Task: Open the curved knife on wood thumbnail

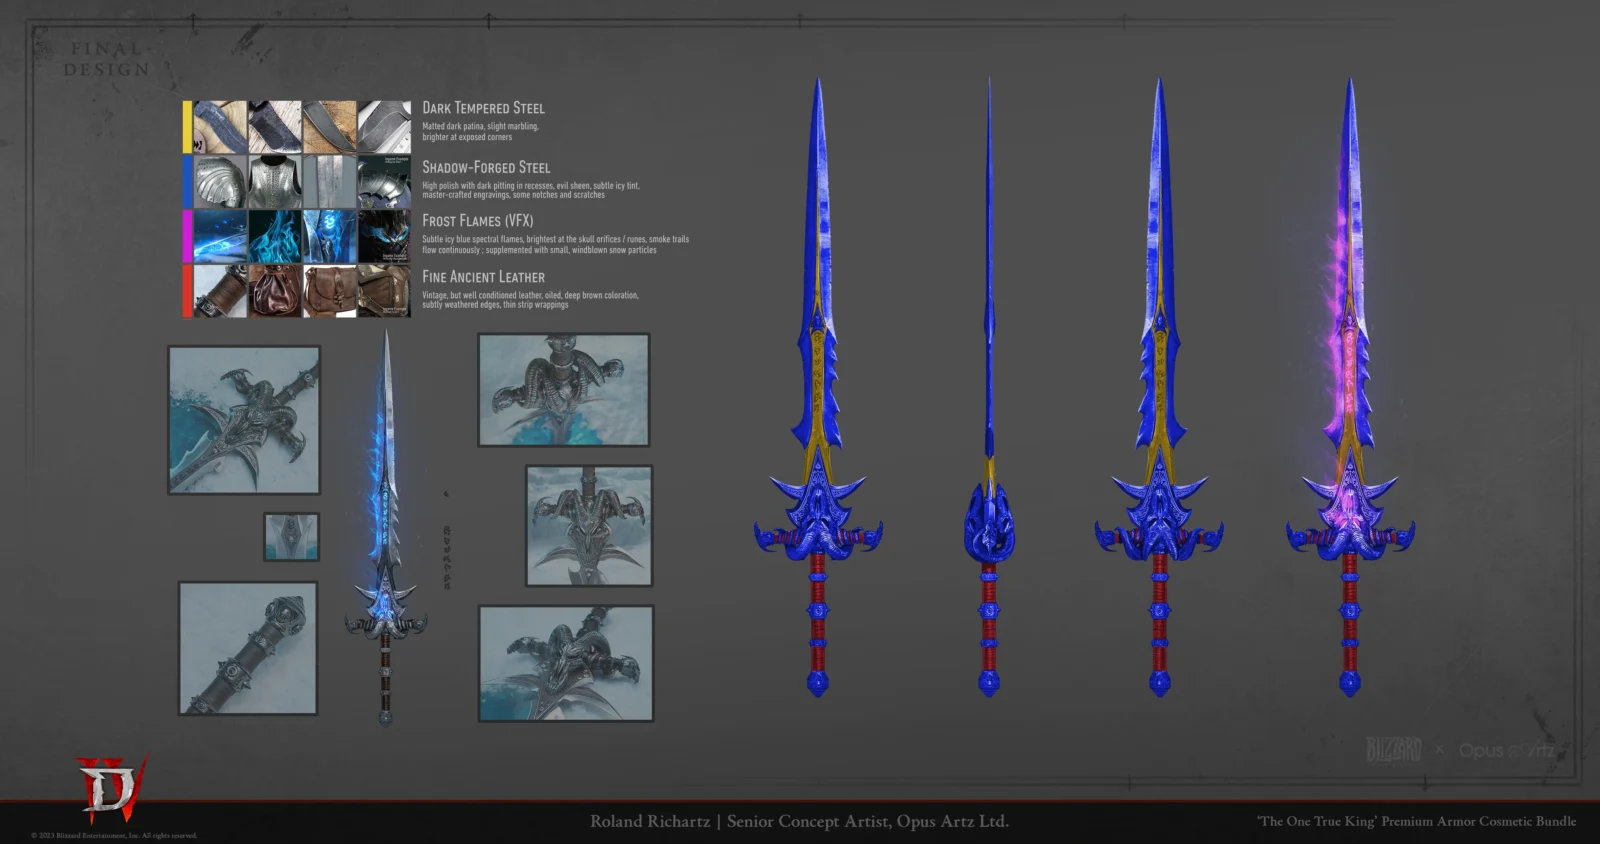Action: pyautogui.click(x=329, y=127)
